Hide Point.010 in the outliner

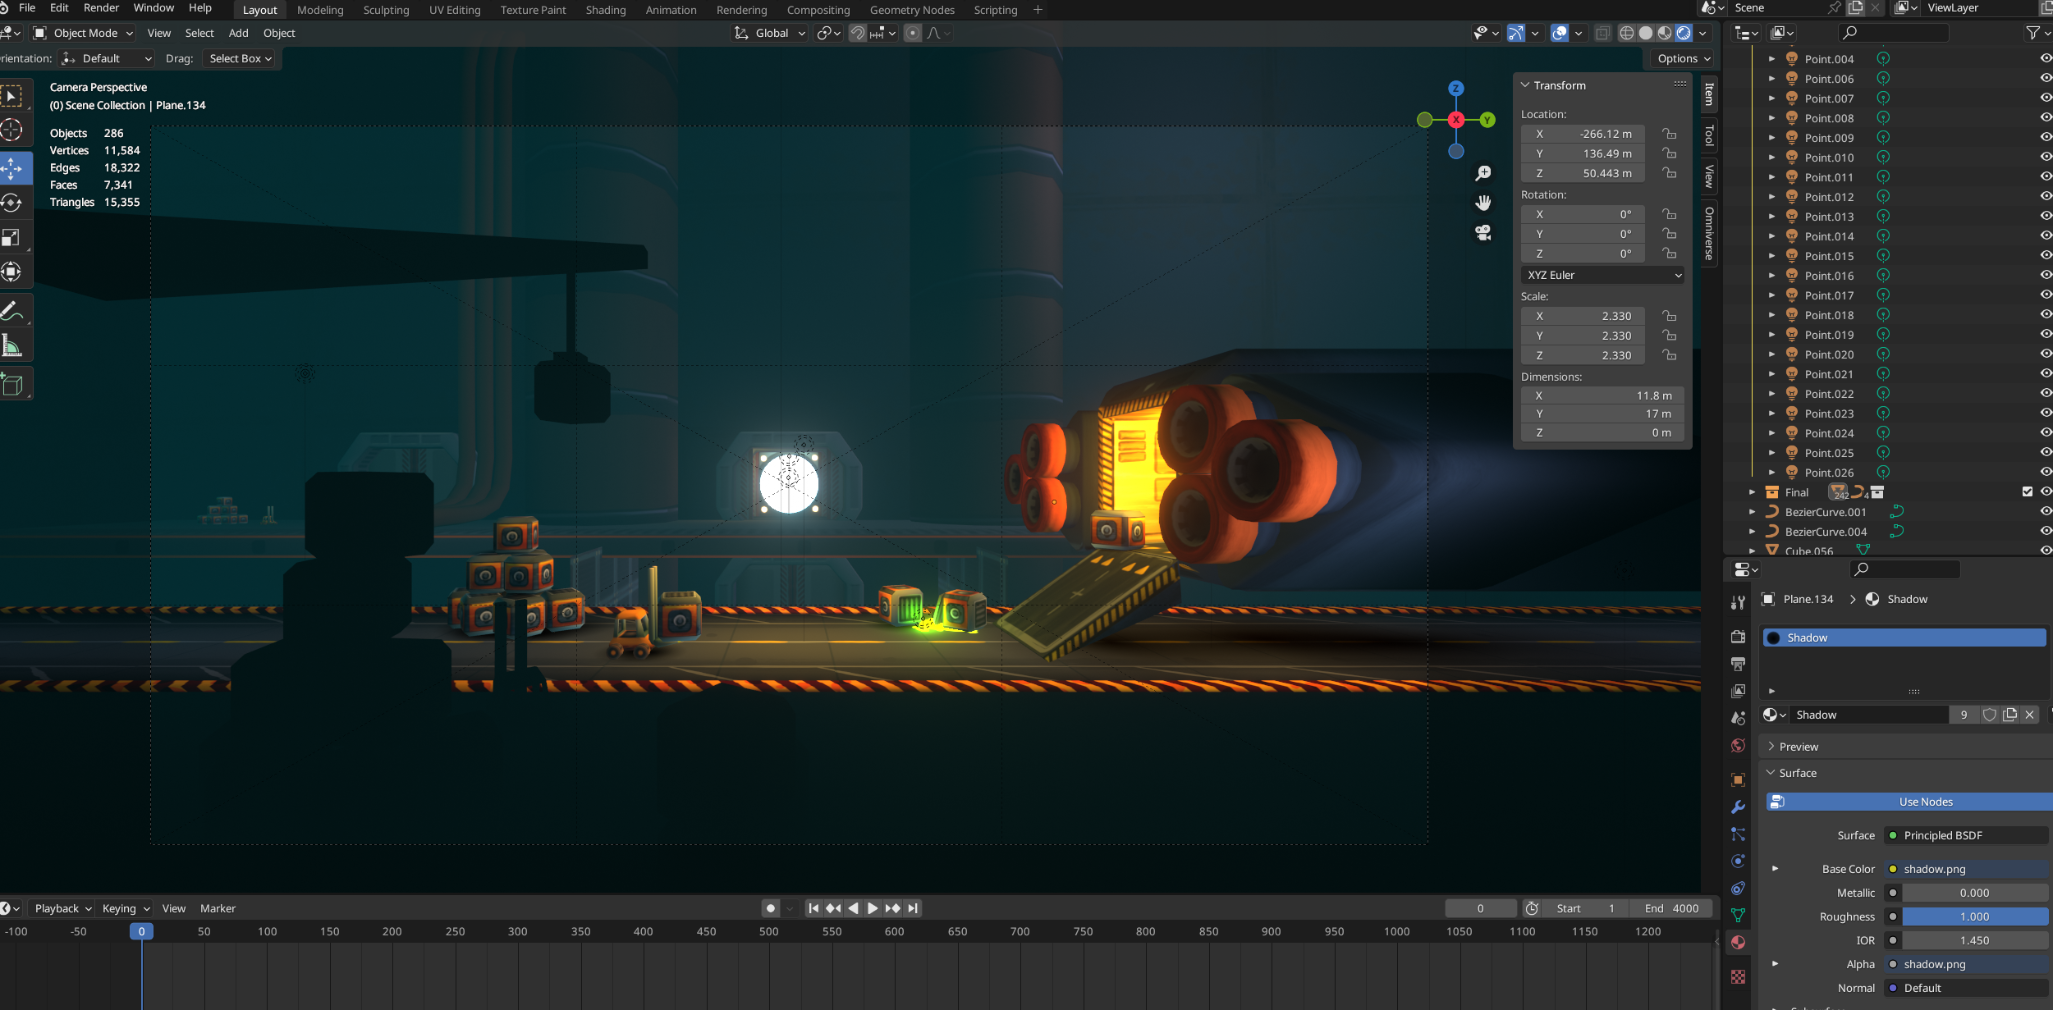pyautogui.click(x=2045, y=157)
